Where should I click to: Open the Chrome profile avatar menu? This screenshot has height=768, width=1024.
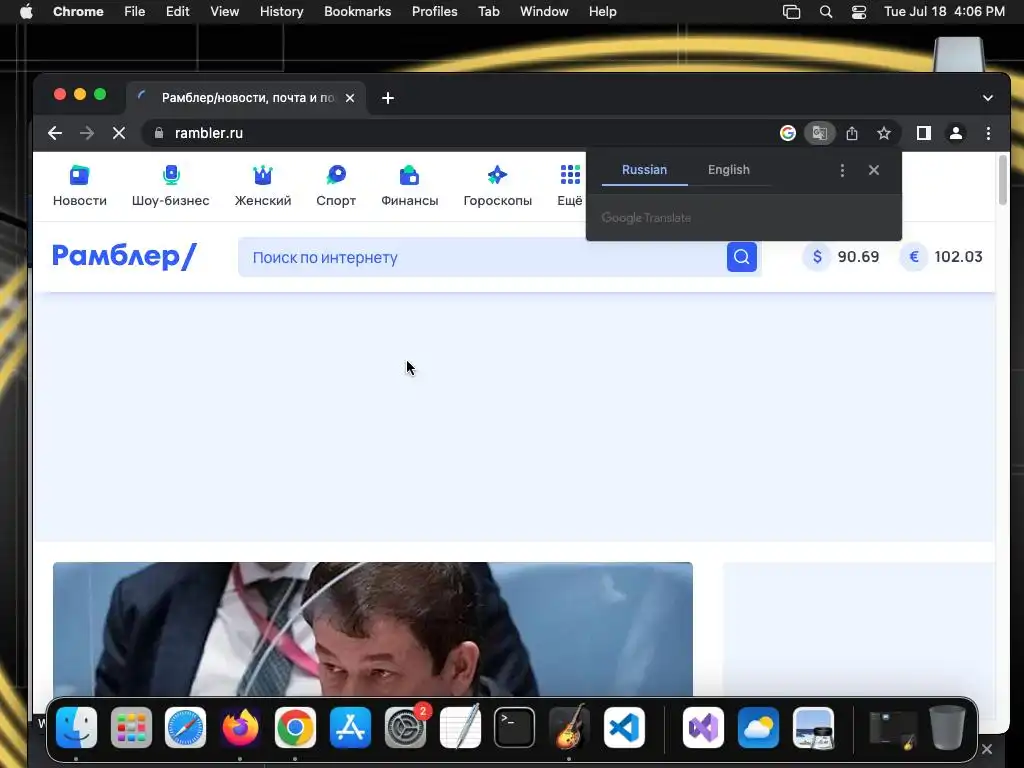click(x=956, y=133)
